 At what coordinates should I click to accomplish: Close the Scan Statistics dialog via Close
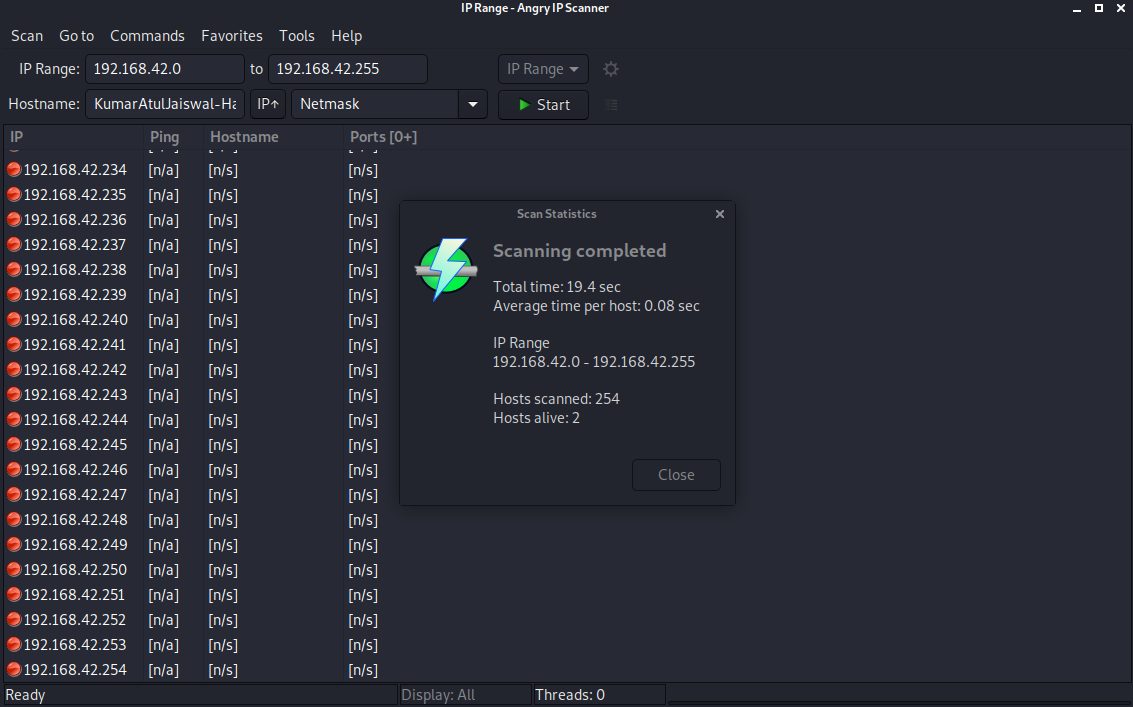(x=676, y=475)
